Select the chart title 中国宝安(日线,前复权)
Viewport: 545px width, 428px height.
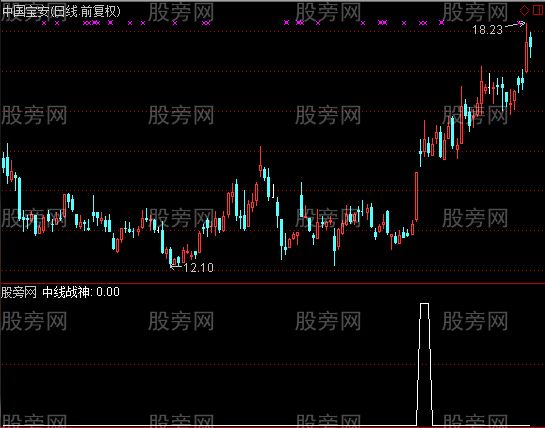62,11
